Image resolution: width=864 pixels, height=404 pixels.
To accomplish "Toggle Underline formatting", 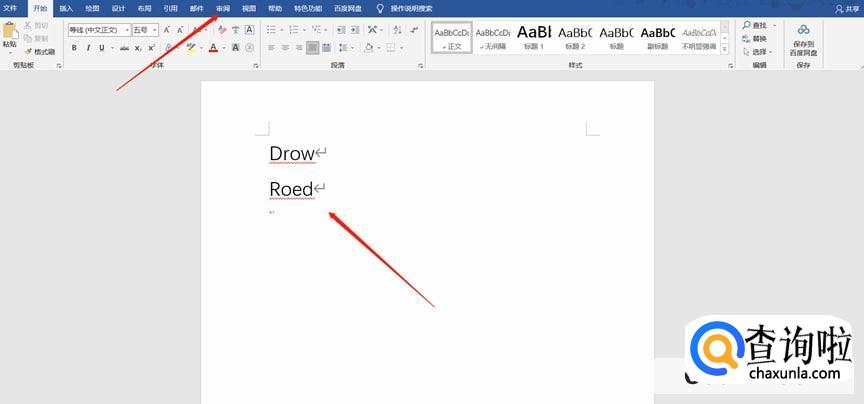I will pos(101,48).
